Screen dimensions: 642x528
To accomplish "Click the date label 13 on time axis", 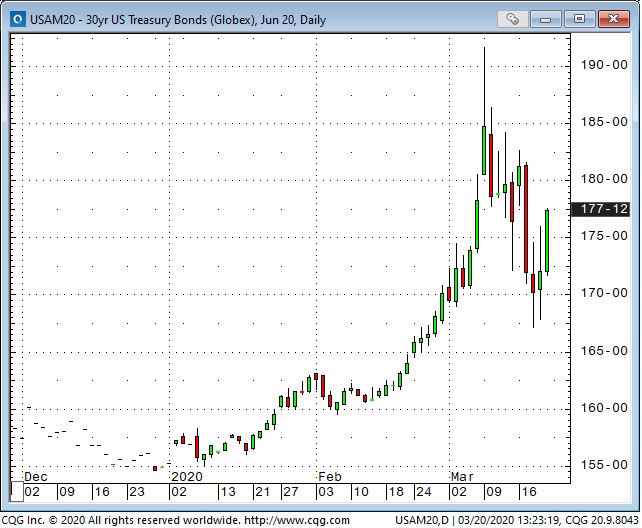I will click(228, 492).
